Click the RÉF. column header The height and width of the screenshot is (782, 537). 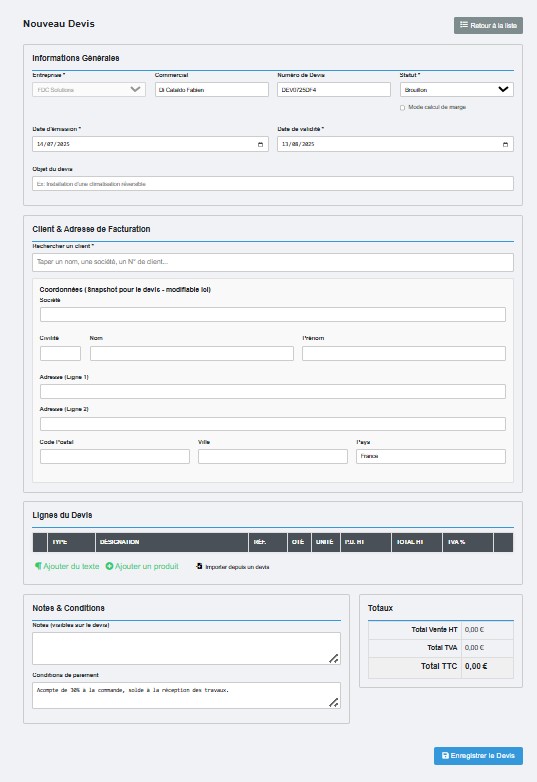tap(268, 542)
